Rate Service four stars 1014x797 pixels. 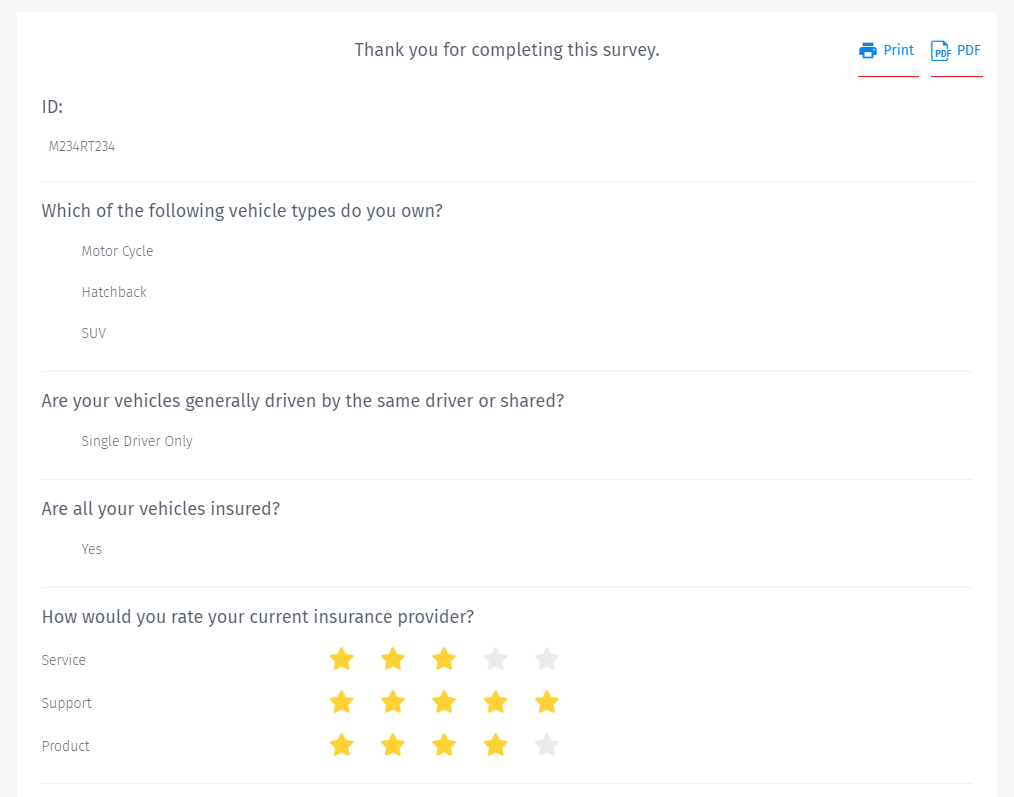(495, 659)
